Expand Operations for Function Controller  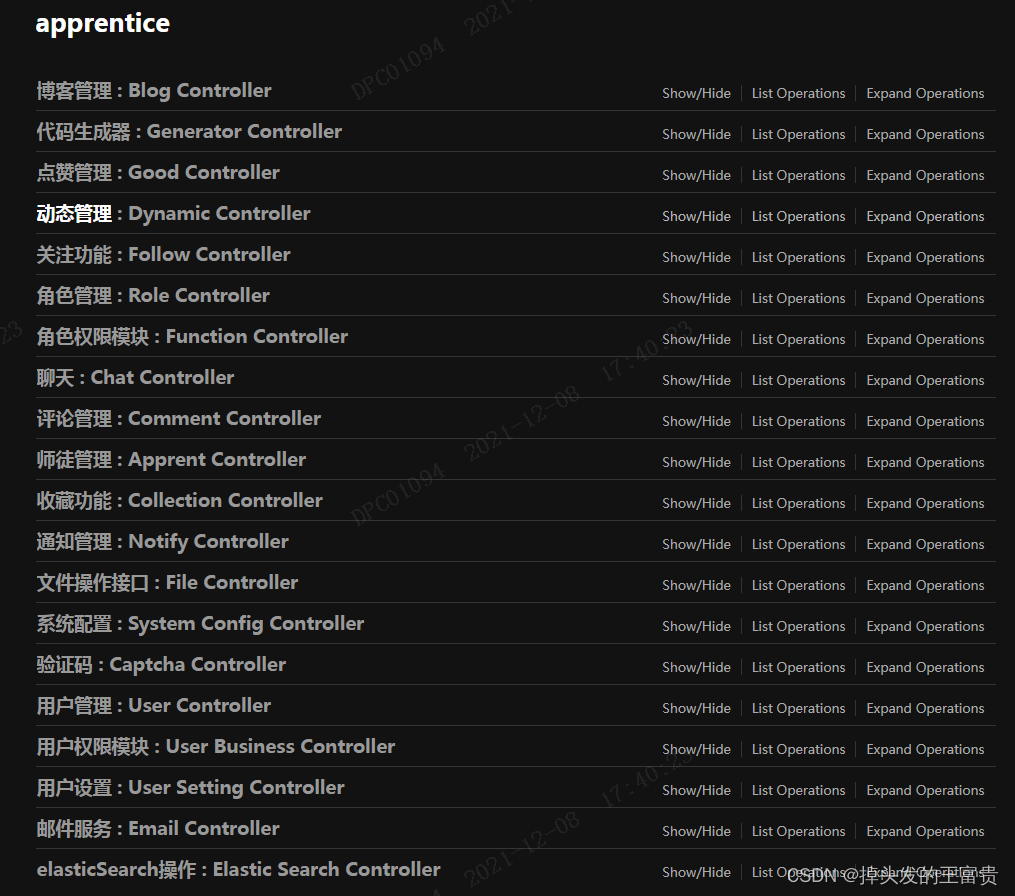point(925,339)
